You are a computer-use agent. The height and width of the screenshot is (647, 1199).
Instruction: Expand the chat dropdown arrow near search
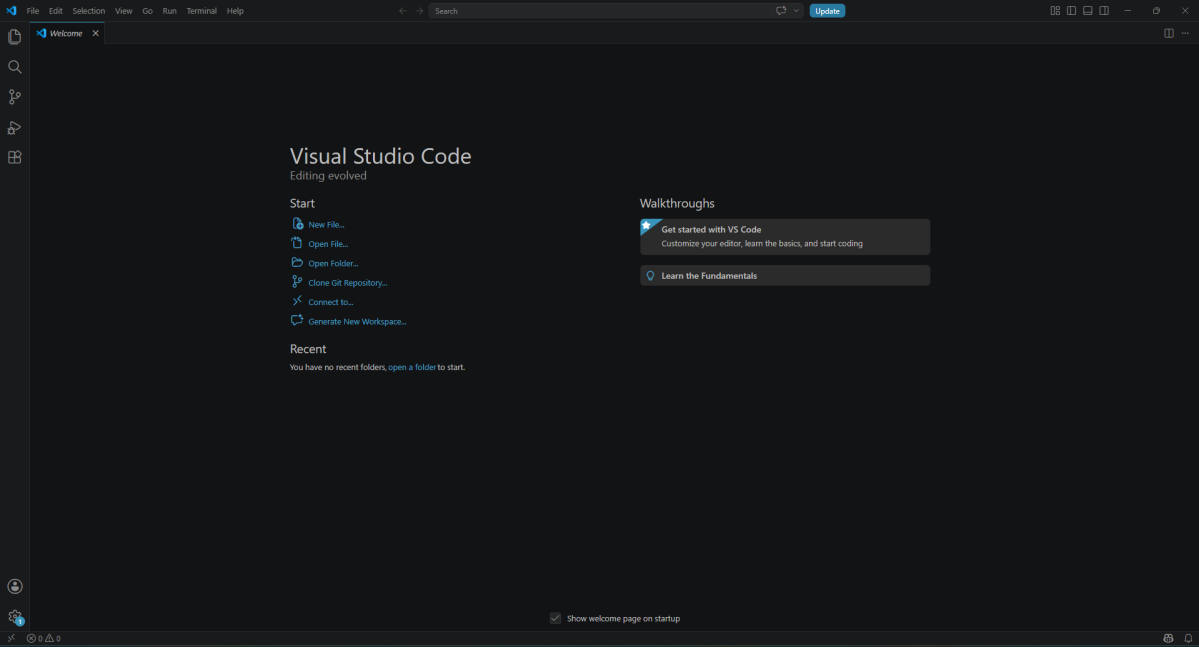tap(796, 11)
